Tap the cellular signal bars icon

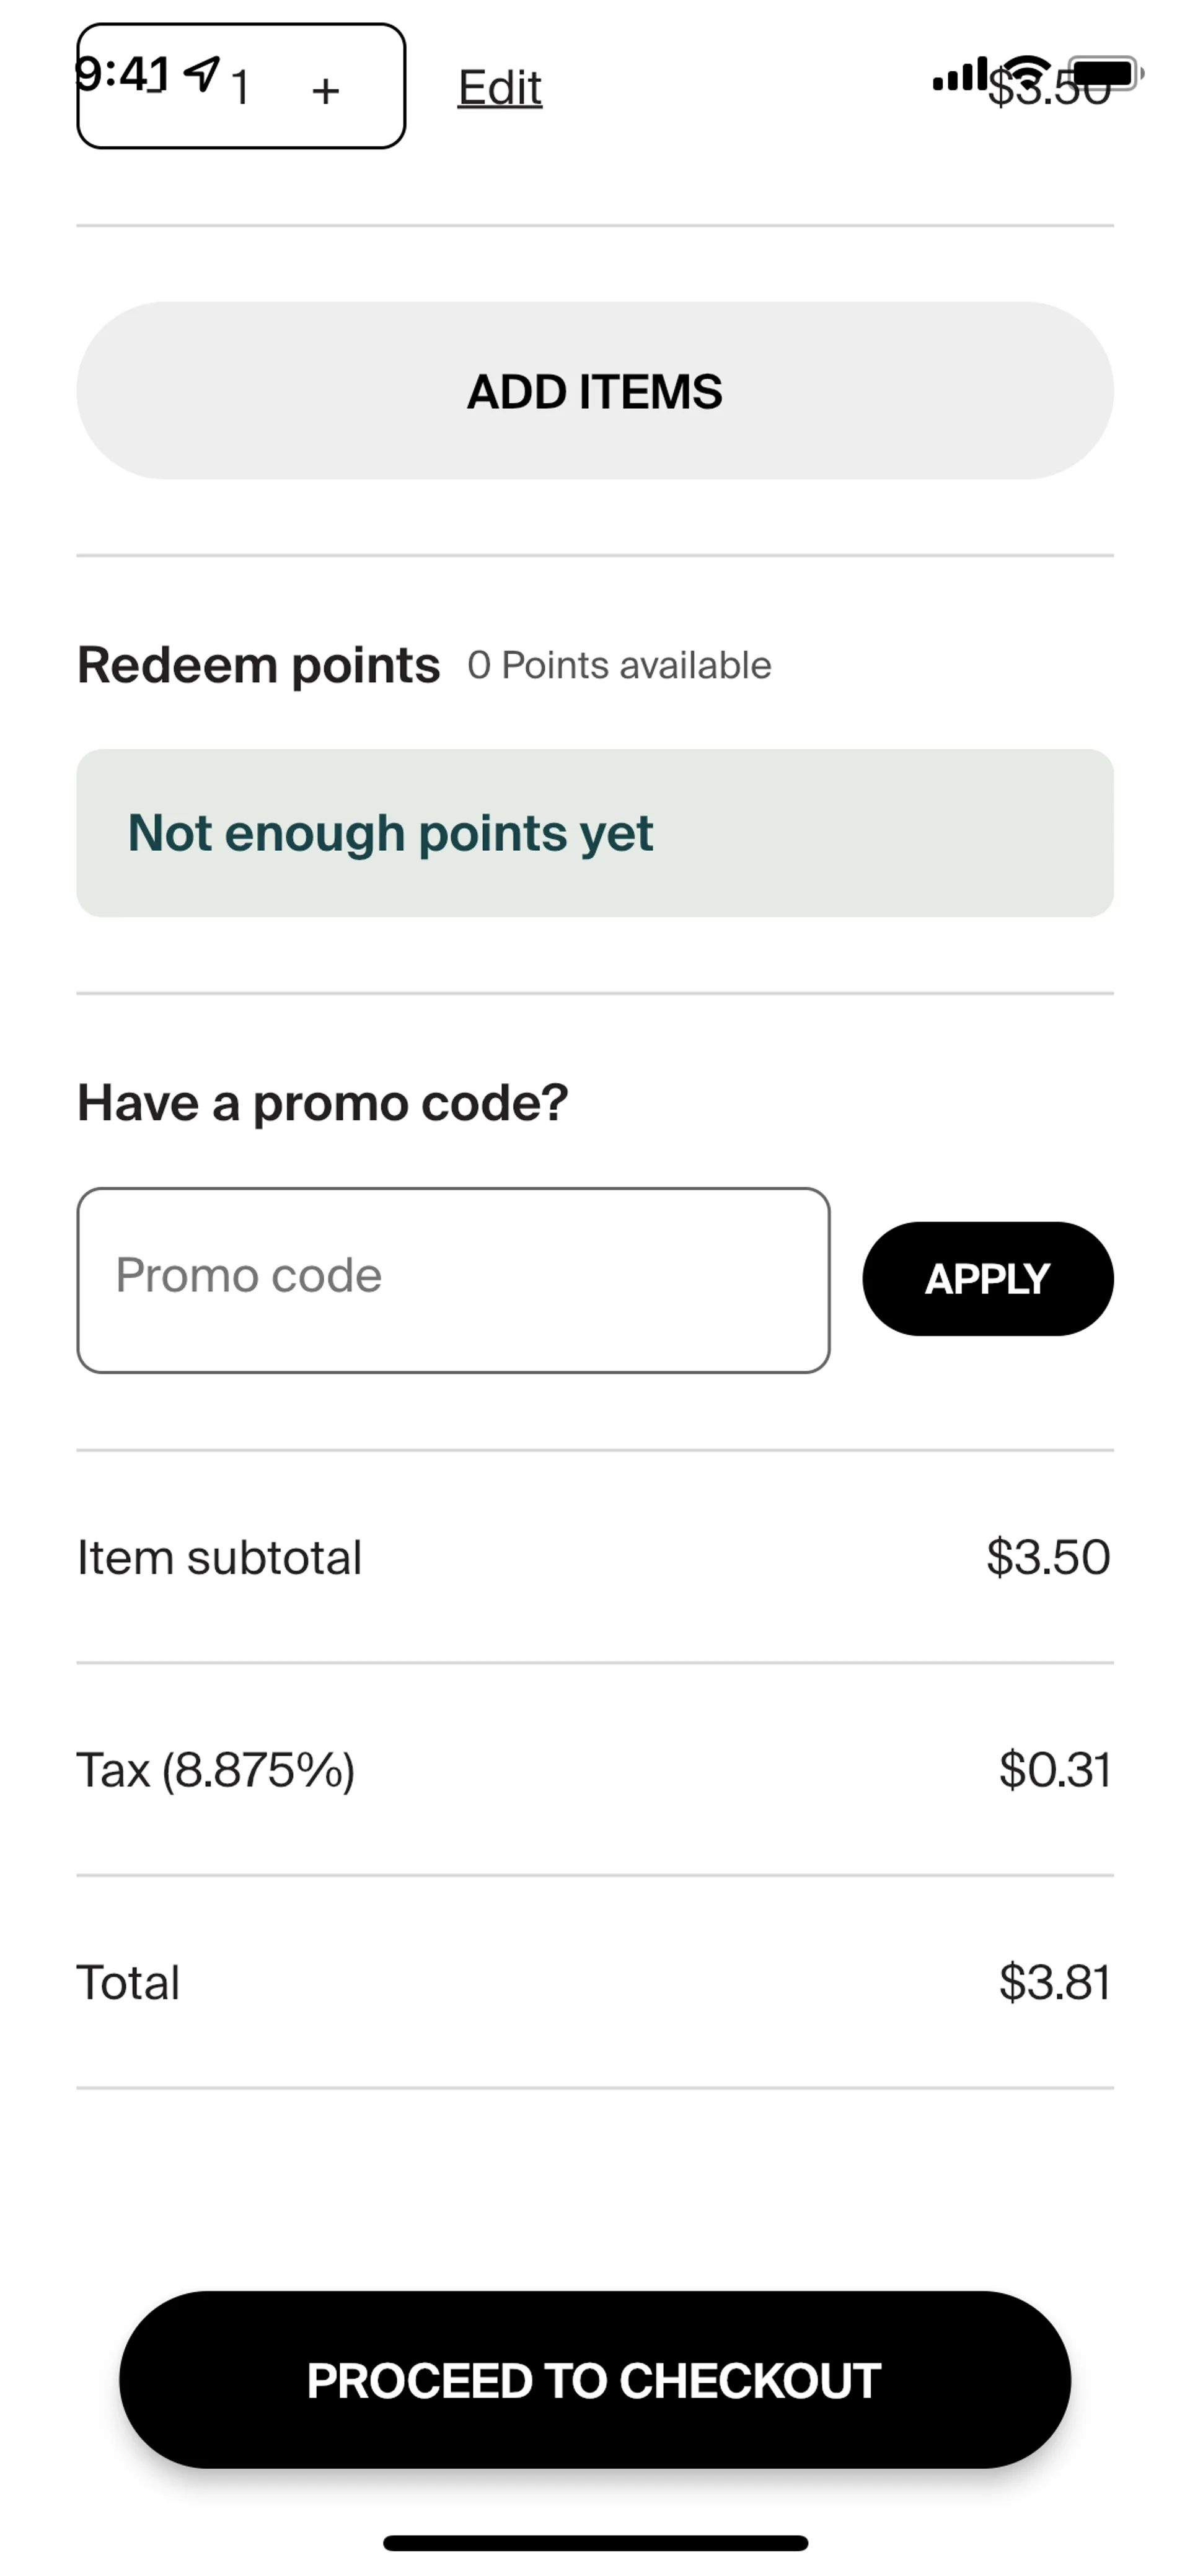[x=959, y=74]
